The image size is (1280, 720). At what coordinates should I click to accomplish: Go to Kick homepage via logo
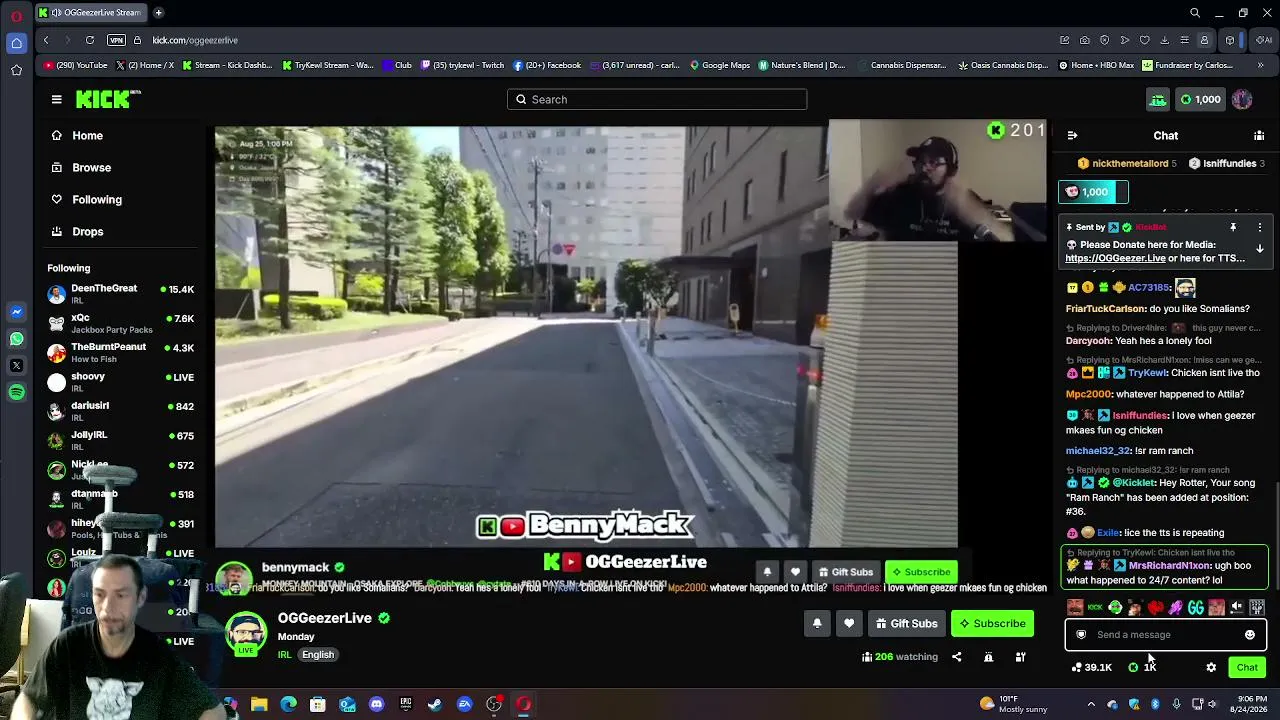(108, 99)
